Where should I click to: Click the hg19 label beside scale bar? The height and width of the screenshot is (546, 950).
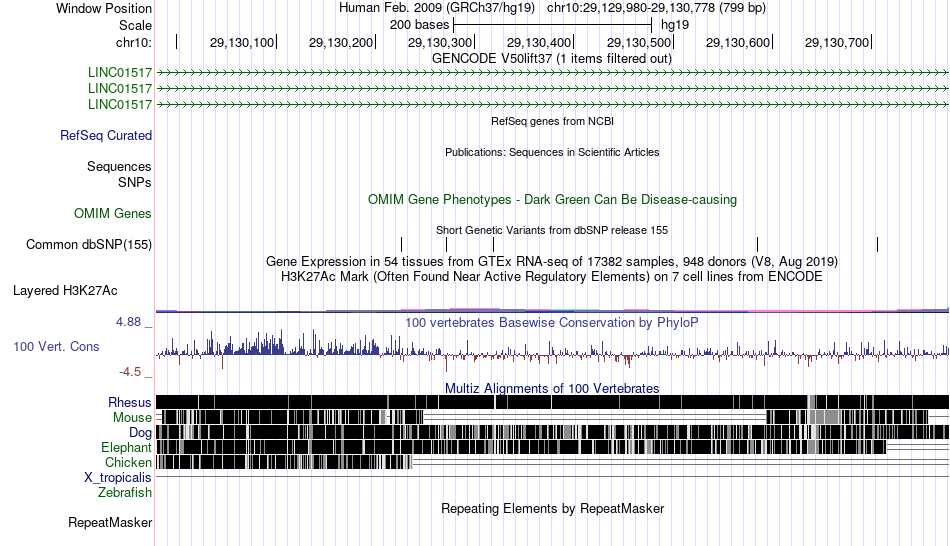pyautogui.click(x=675, y=25)
